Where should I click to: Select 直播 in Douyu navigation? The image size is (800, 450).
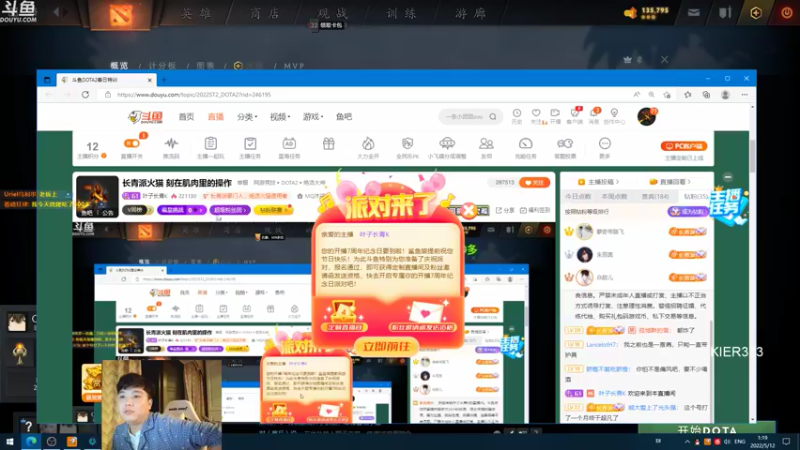coord(216,117)
